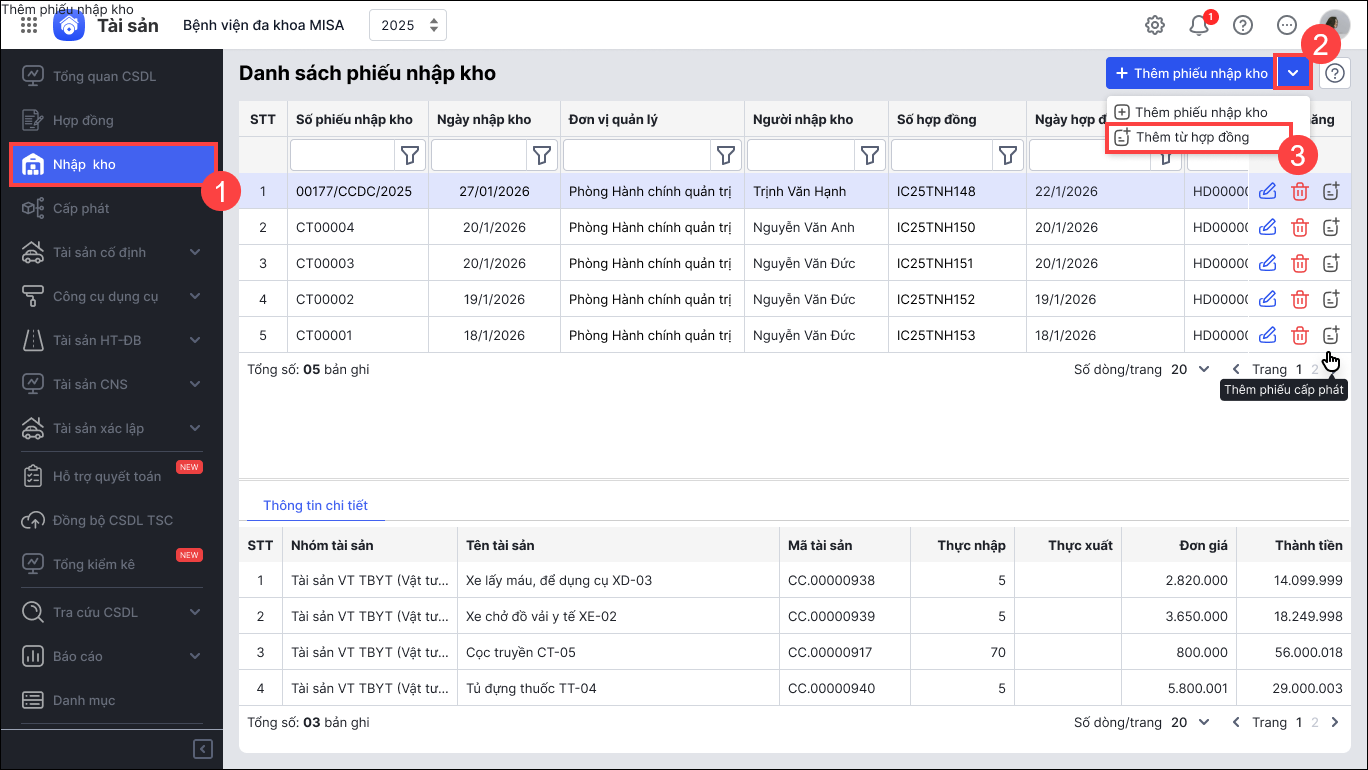Open the app launcher grid icon
1368x770 pixels.
click(x=29, y=25)
